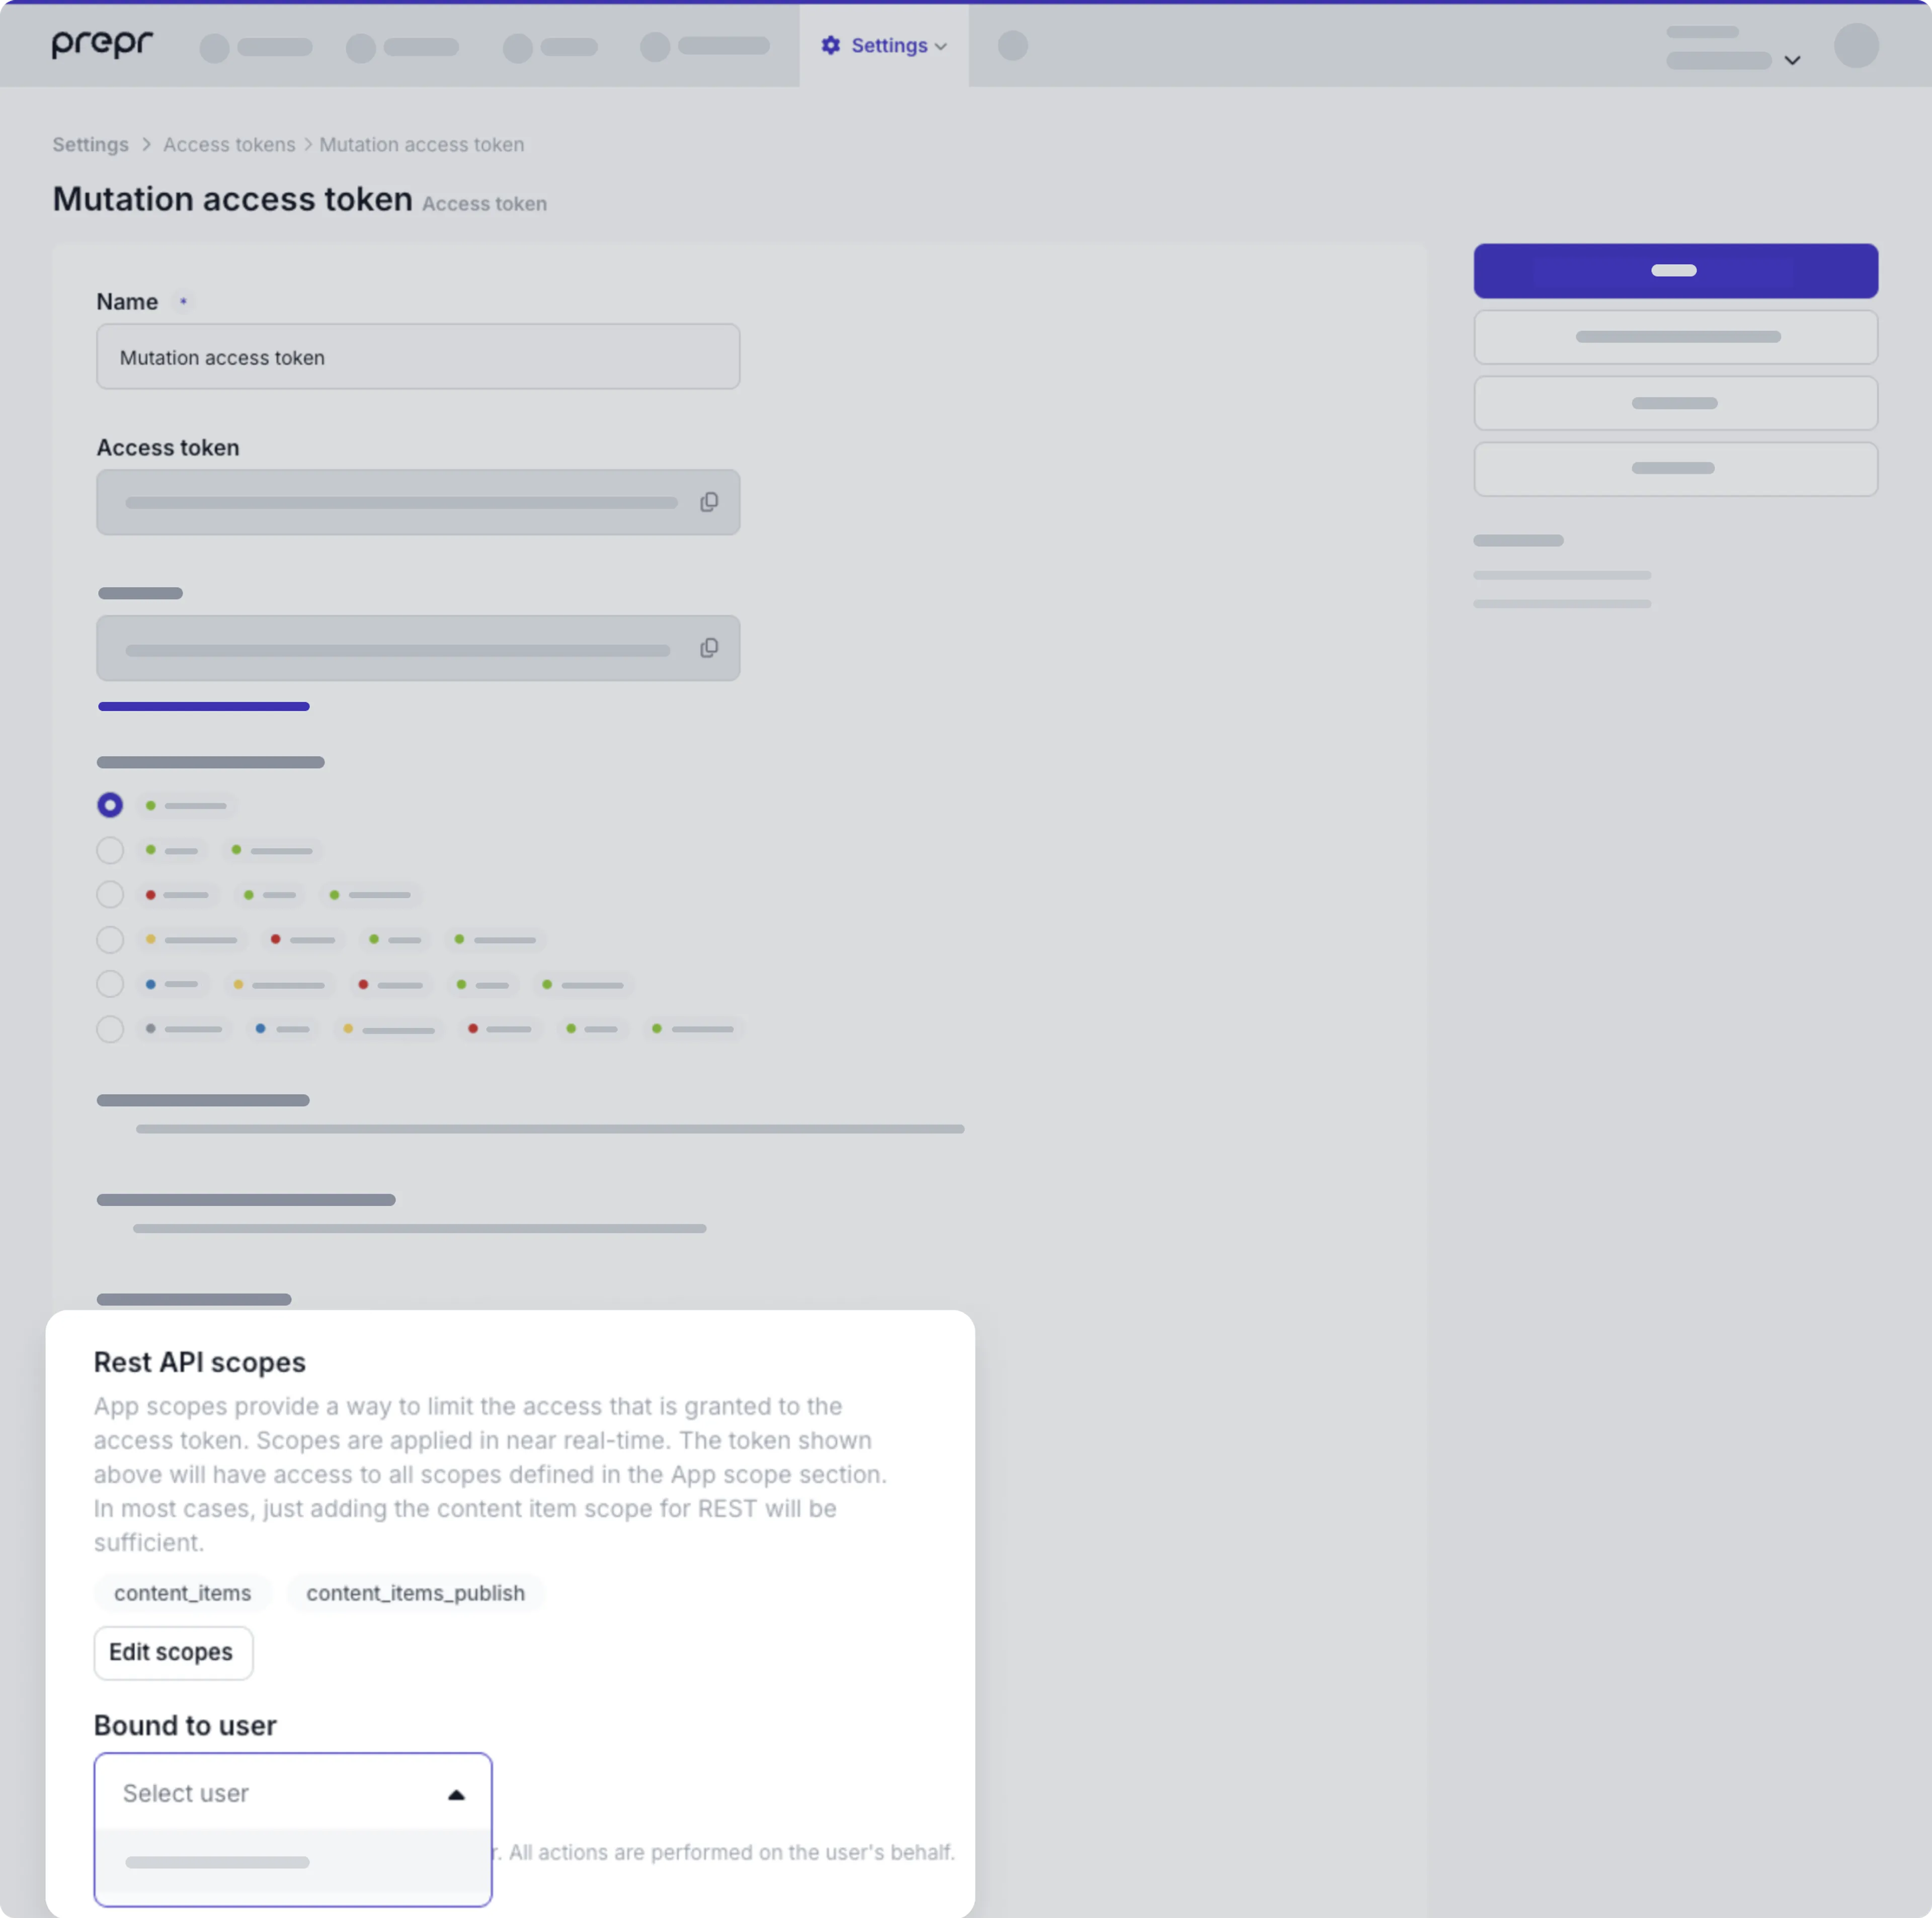Image resolution: width=1932 pixels, height=1918 pixels.
Task: Click the Bound to user label
Action: tap(185, 1725)
